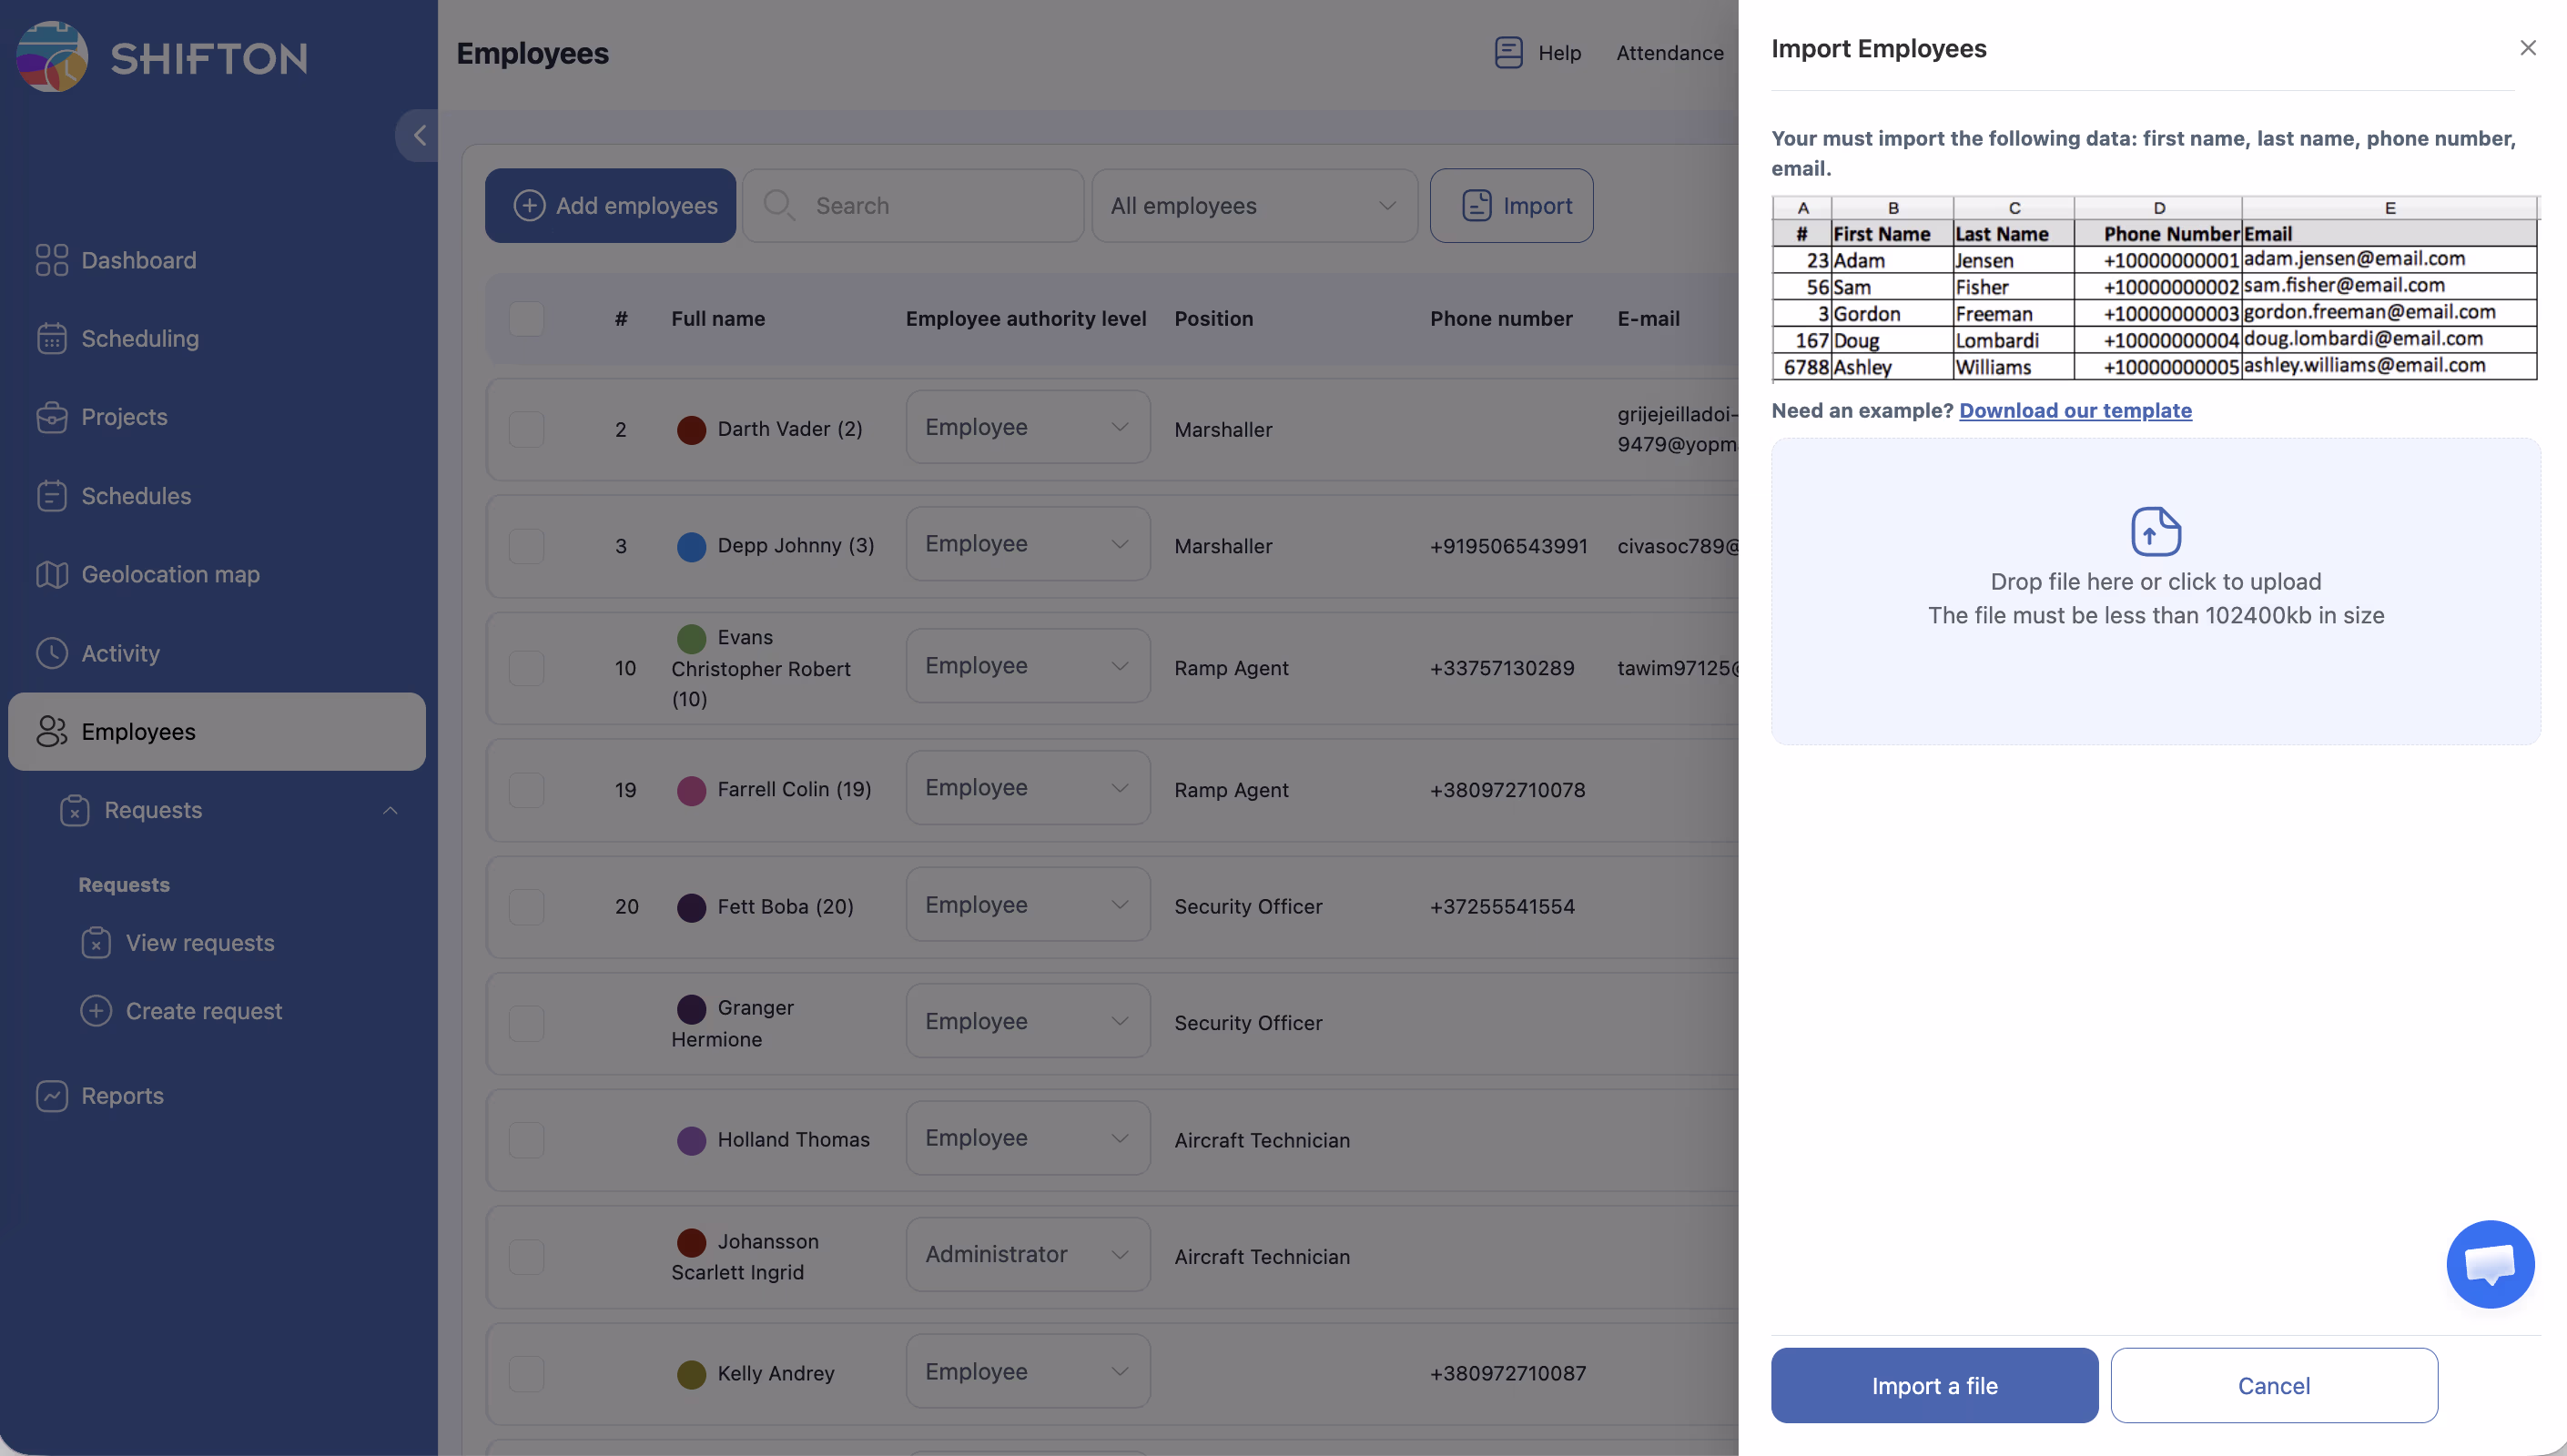
Task: Tick the checkbox for Darth Vader row
Action: pos(526,429)
